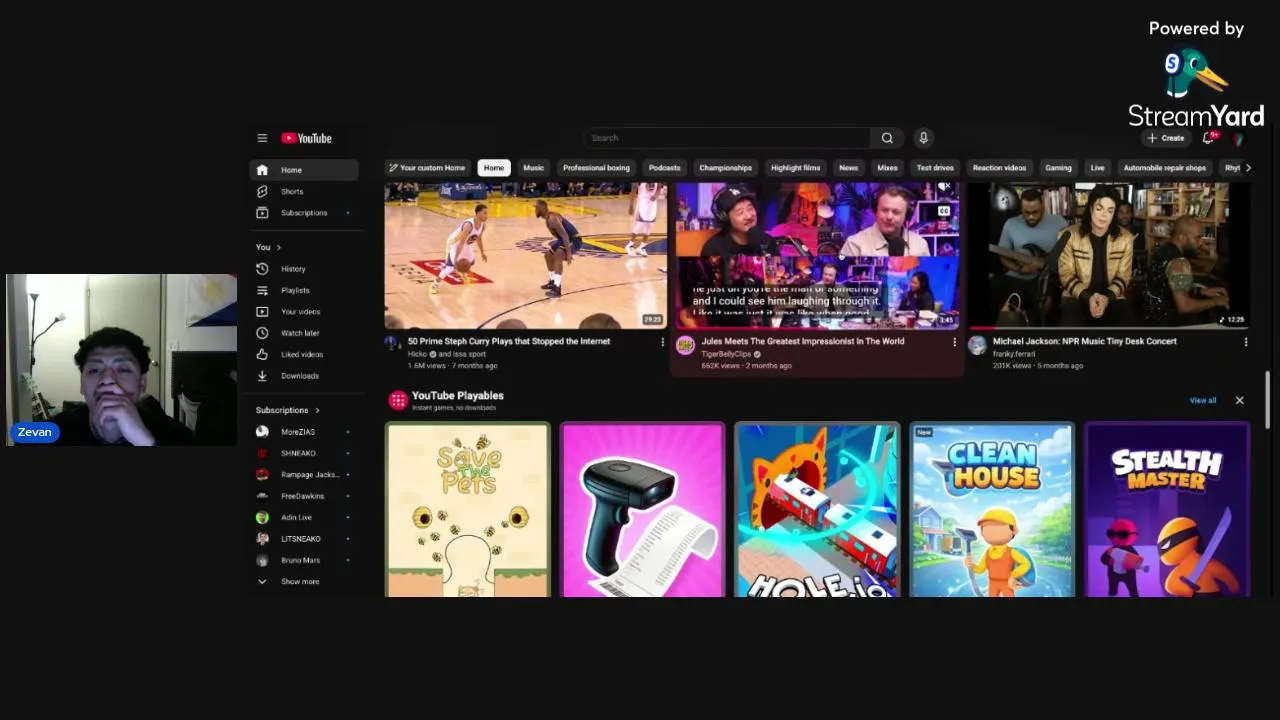Start voice search with the microphone icon
Viewport: 1280px width, 720px height.
point(923,138)
